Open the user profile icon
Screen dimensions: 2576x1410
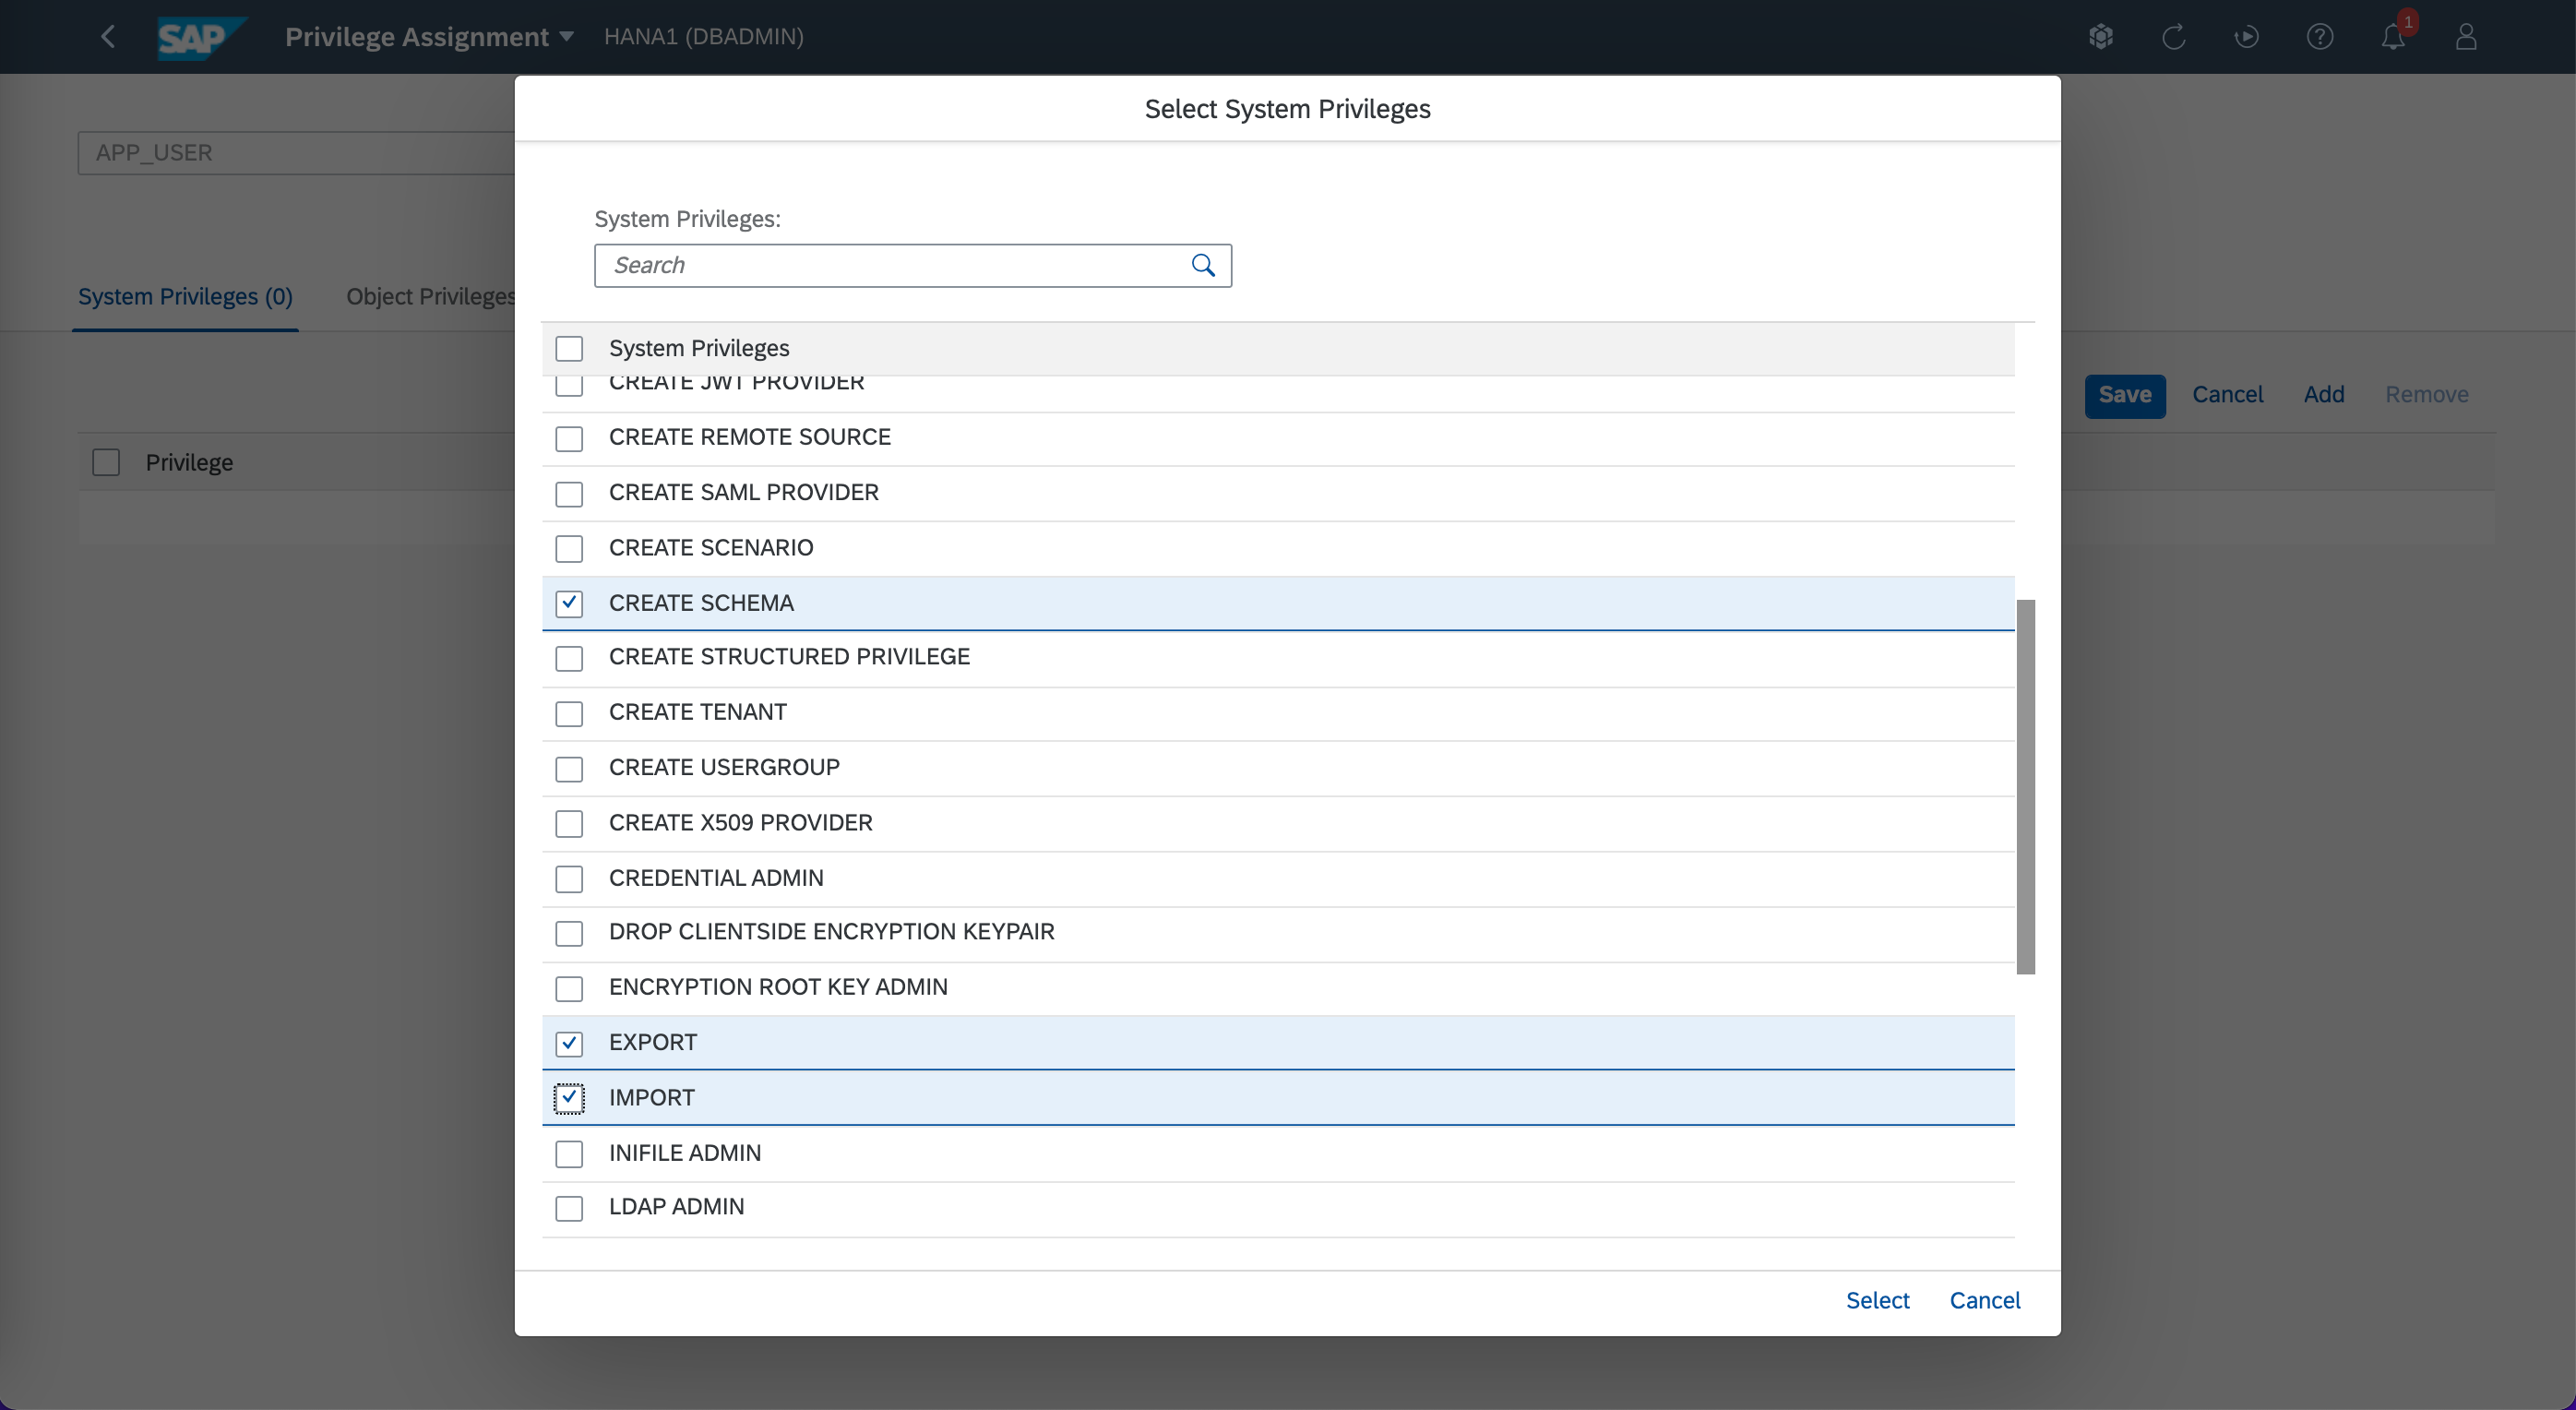(2466, 37)
